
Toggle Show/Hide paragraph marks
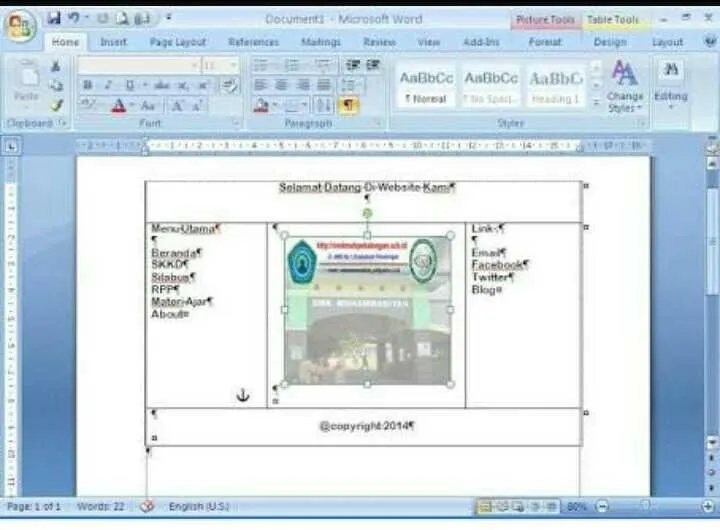coord(349,106)
